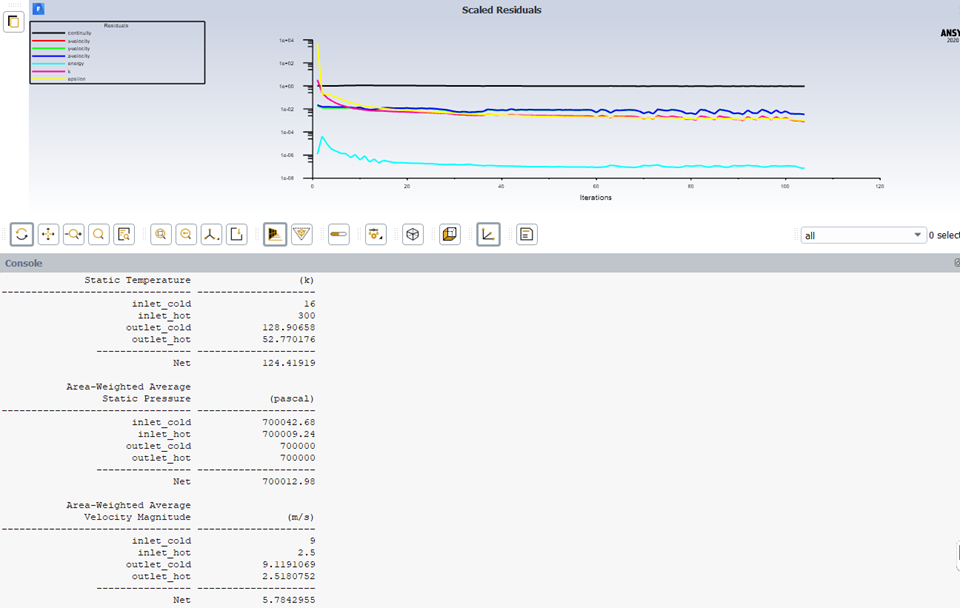Image resolution: width=960 pixels, height=608 pixels.
Task: Open the text report icon
Action: pyautogui.click(x=526, y=234)
